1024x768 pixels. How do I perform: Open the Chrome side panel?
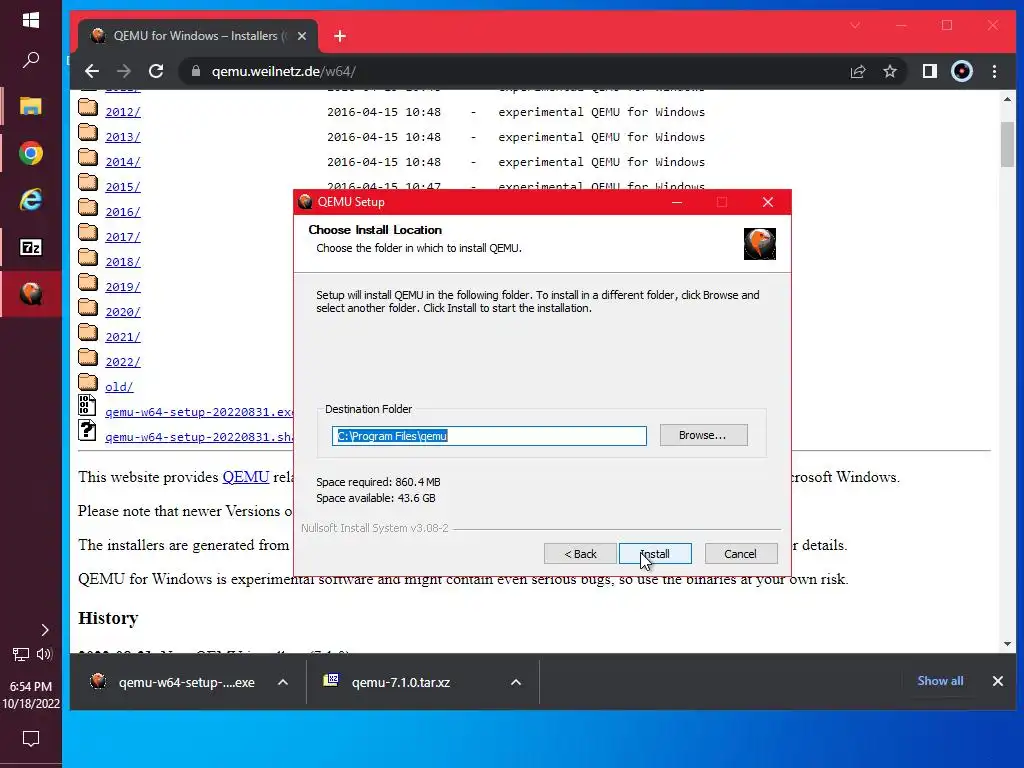pos(929,71)
